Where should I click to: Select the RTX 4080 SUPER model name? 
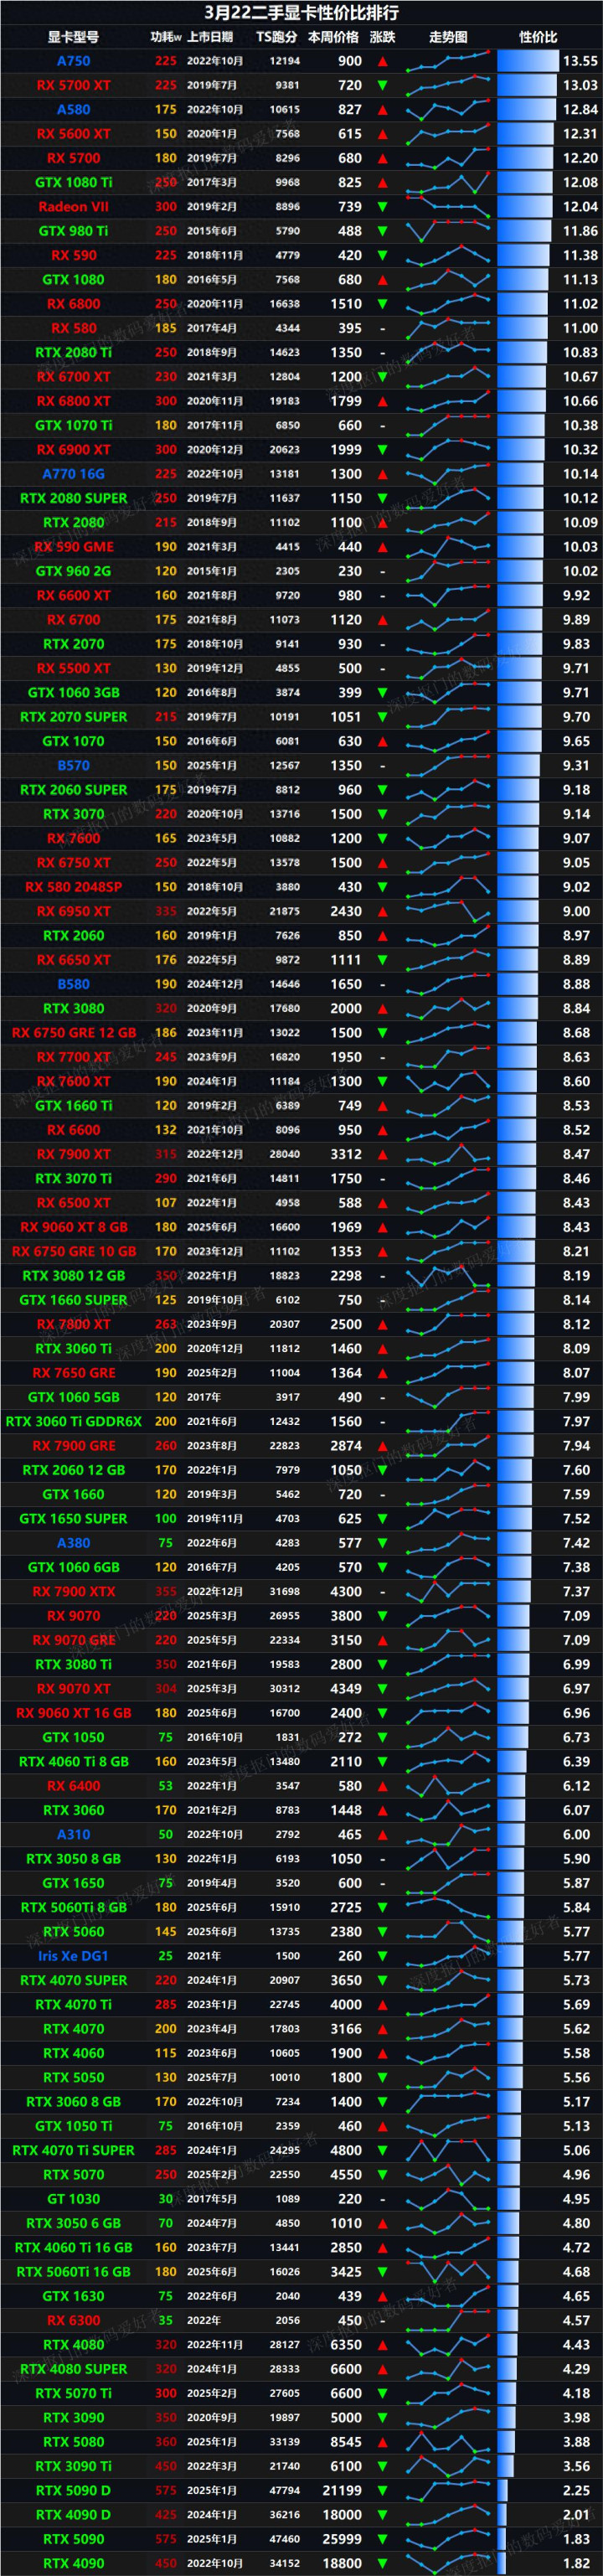[73, 2369]
